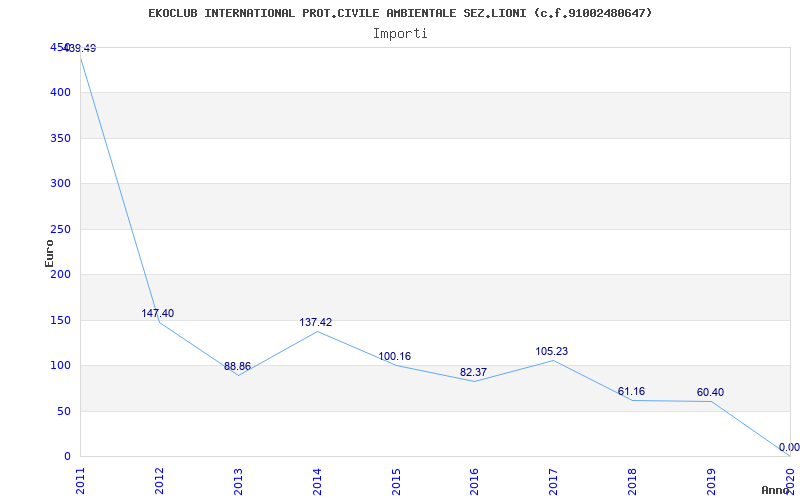
Task: Click the 250 value on Euro axis
Action: (x=60, y=230)
